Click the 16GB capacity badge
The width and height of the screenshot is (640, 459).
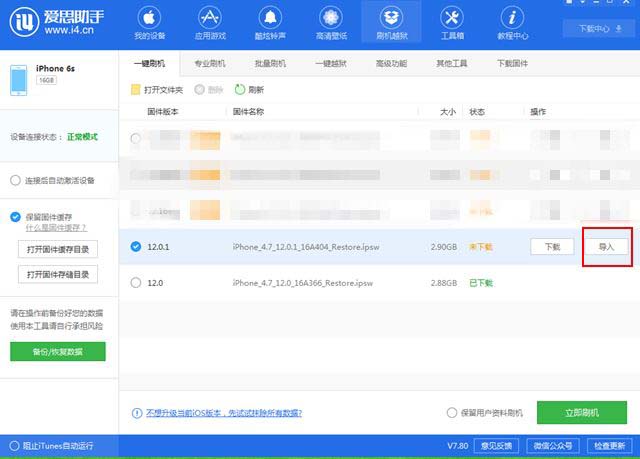47,80
